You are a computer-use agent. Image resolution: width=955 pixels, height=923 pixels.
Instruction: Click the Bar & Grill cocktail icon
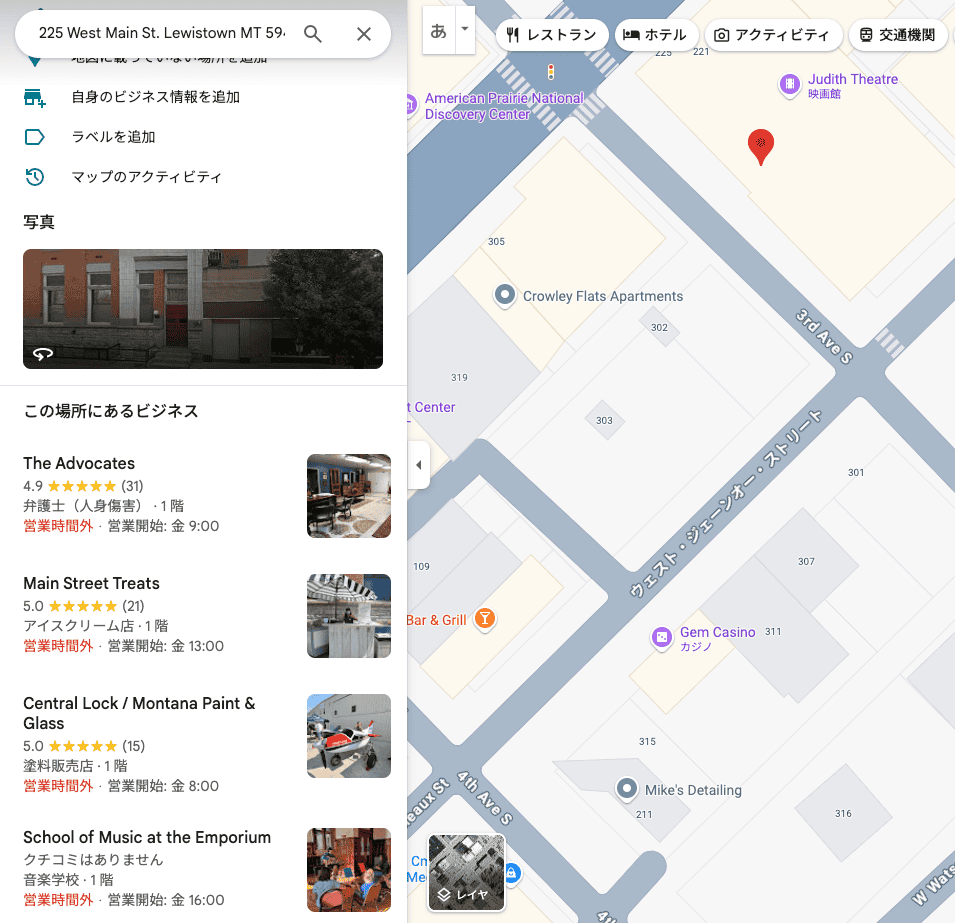pos(485,619)
